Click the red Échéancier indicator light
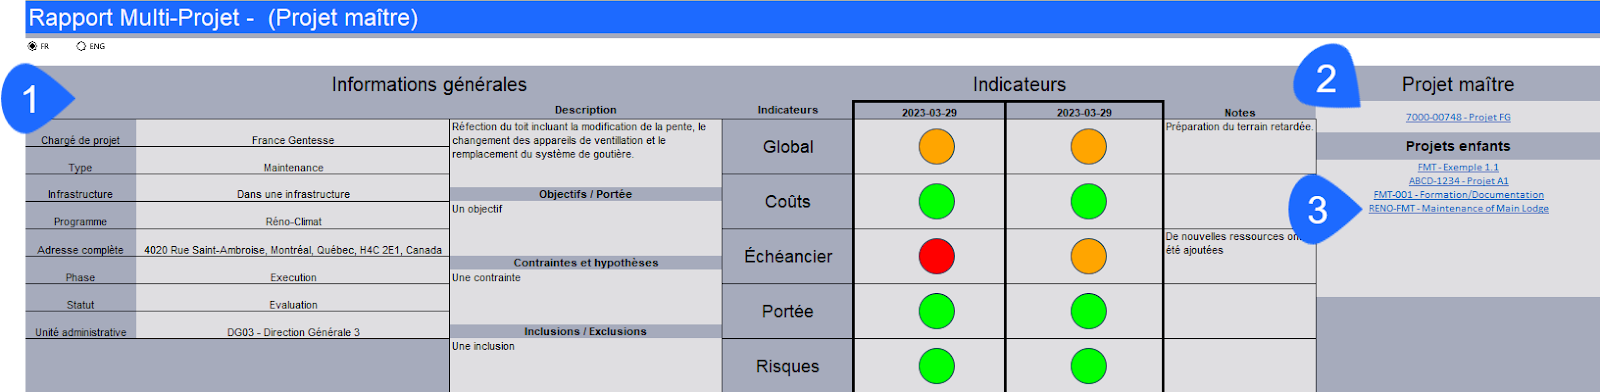The height and width of the screenshot is (392, 1600). [x=937, y=256]
